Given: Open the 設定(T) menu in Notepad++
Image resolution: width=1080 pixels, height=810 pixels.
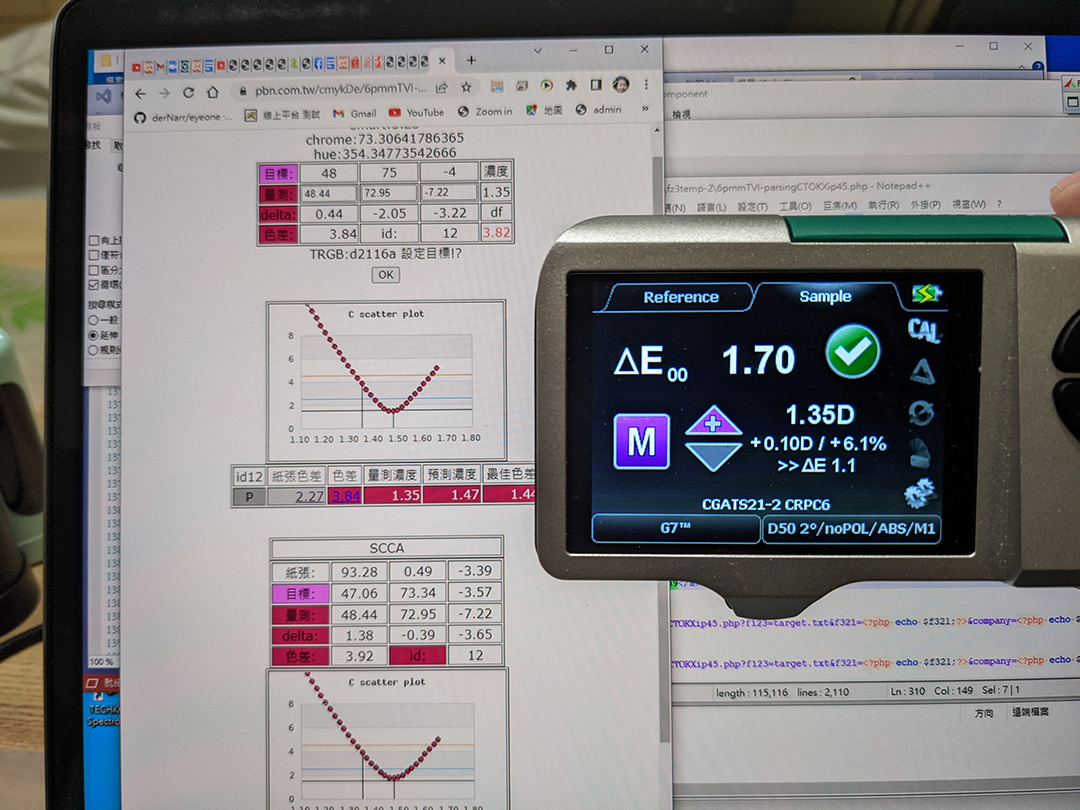Looking at the screenshot, I should [752, 207].
